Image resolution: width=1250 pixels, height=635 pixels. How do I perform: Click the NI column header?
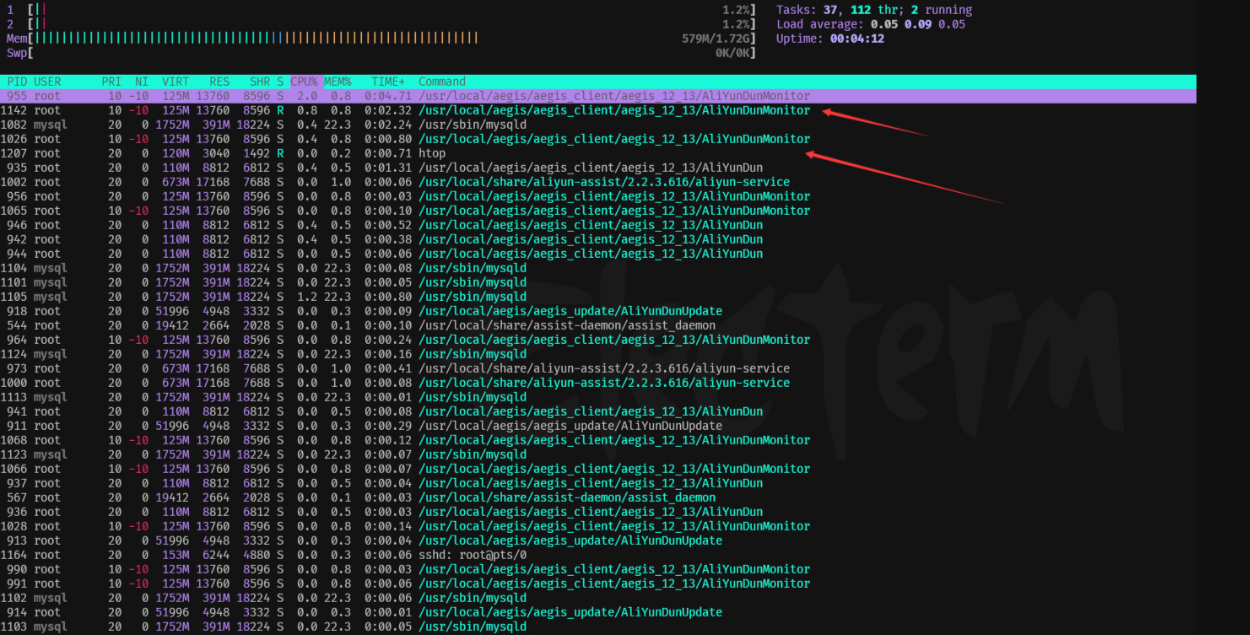click(x=141, y=82)
